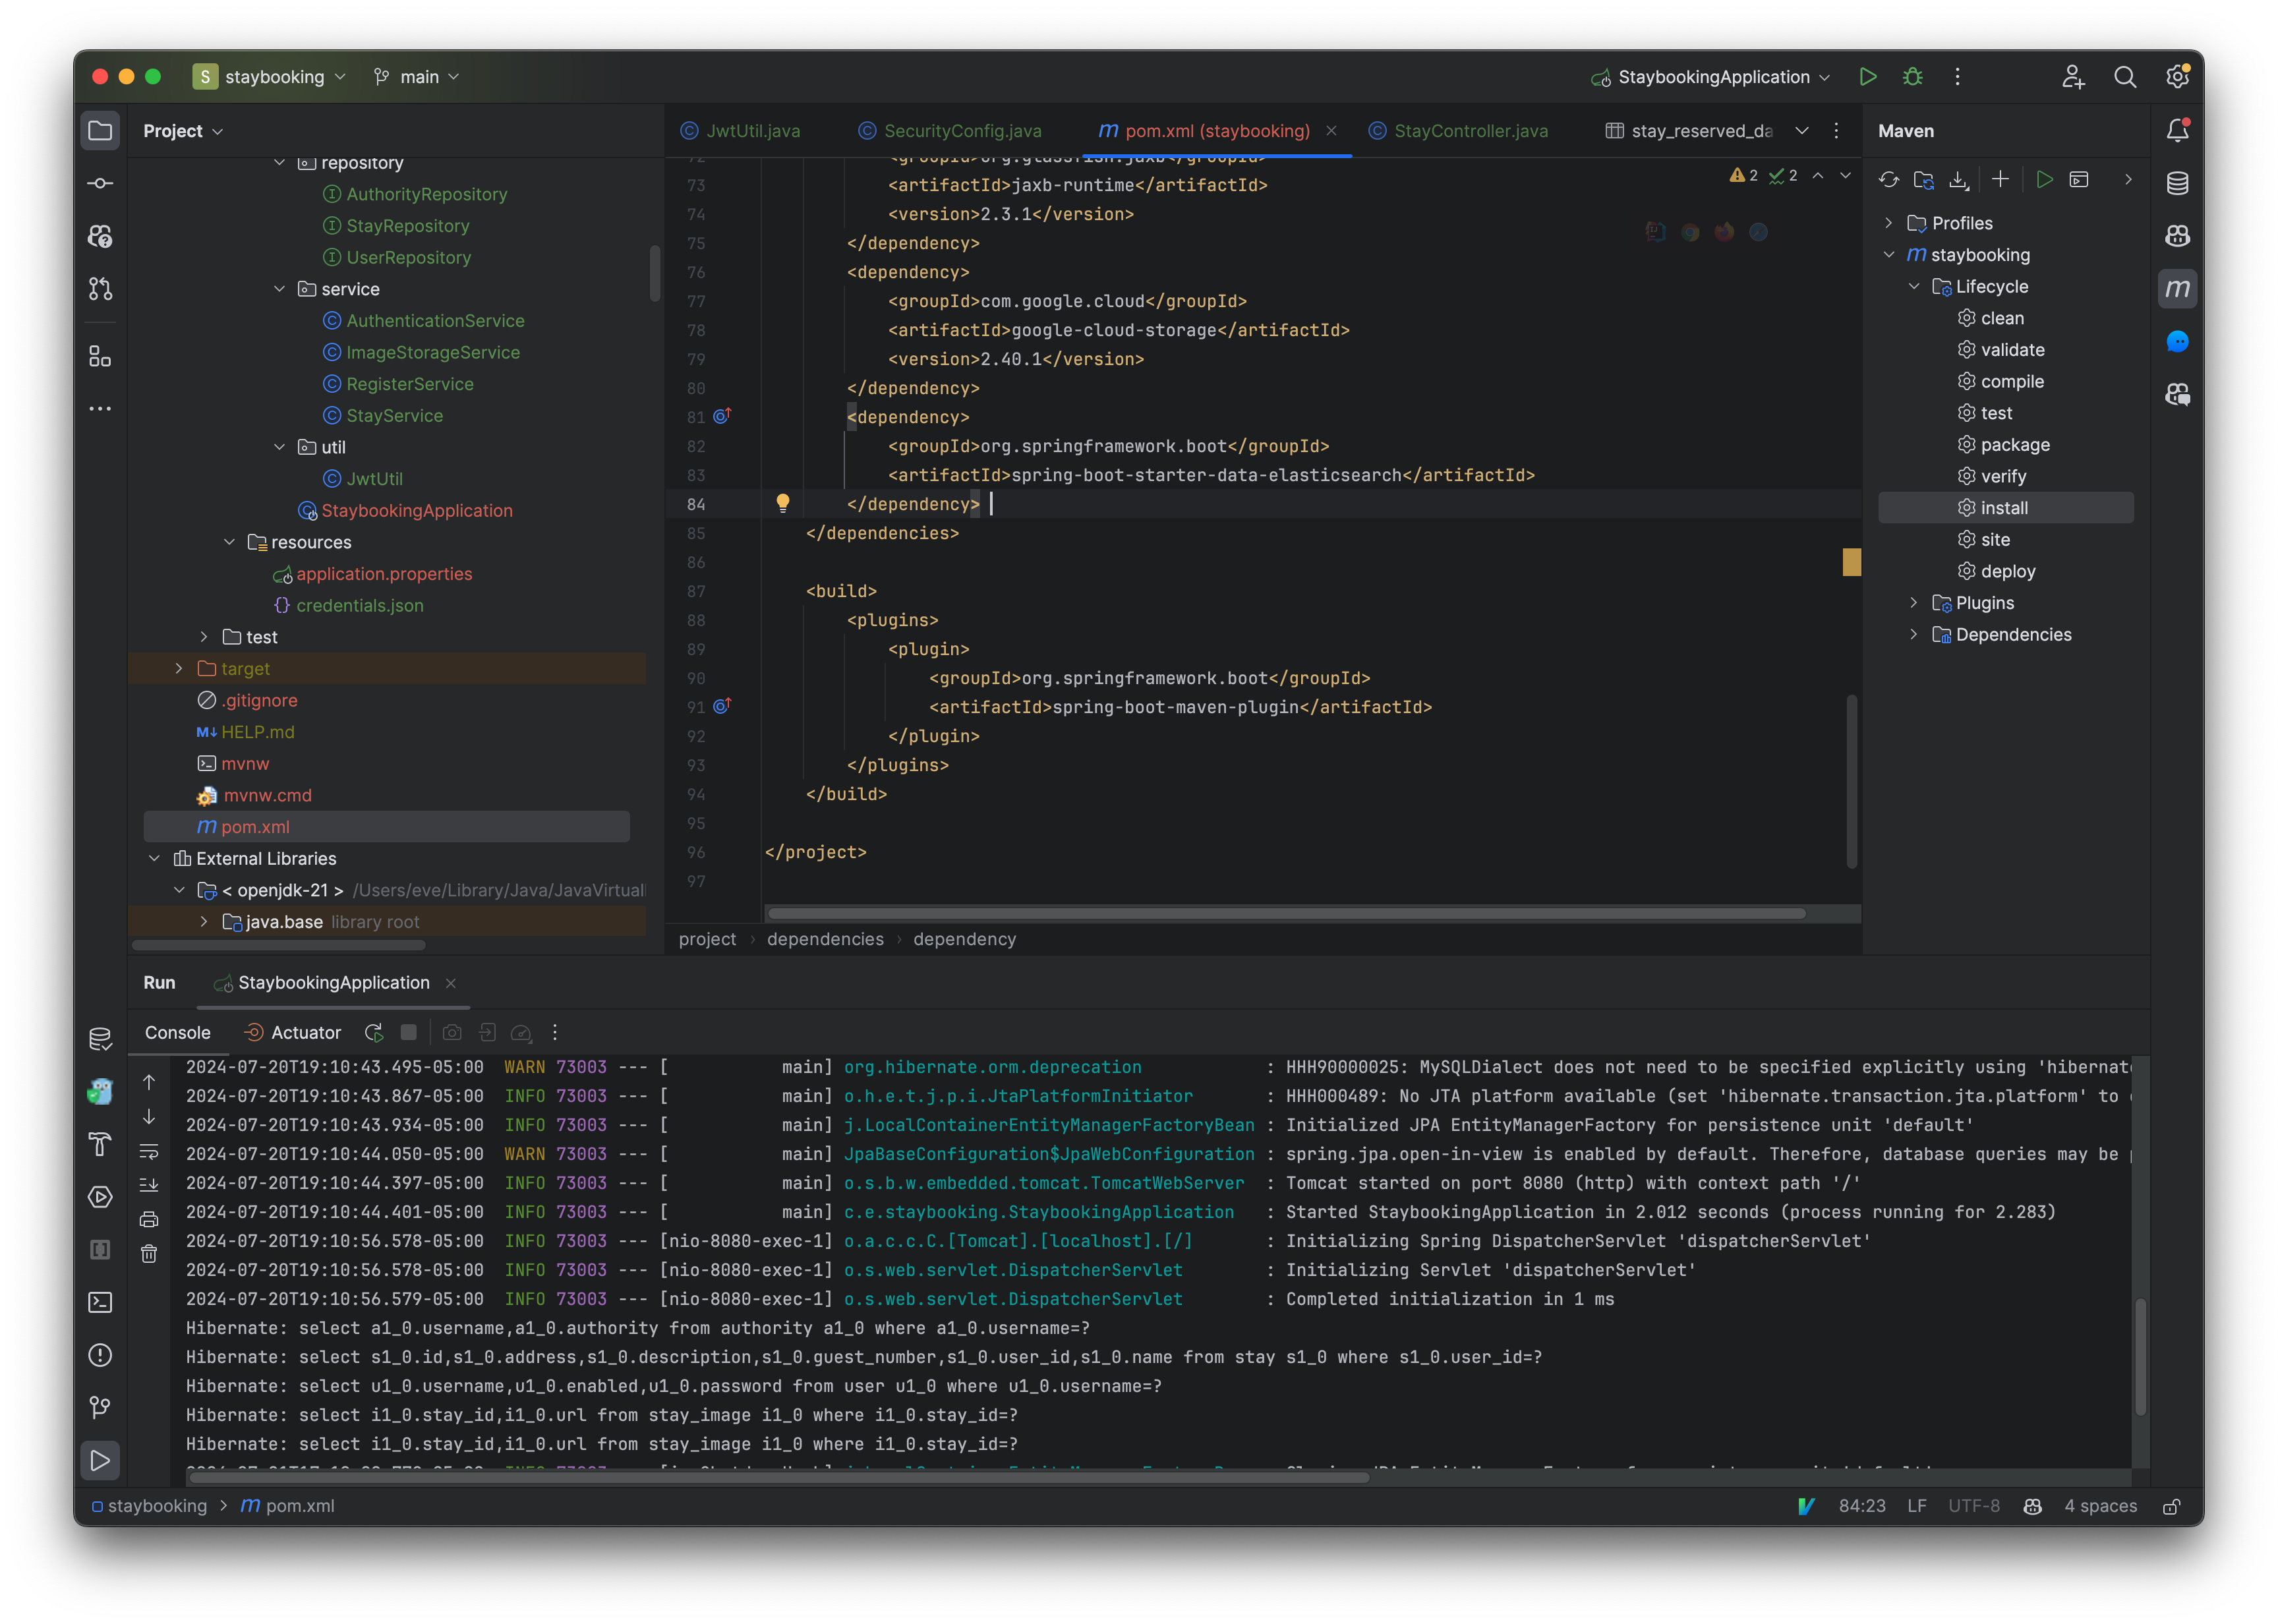
Task: Rerun StaybookingApplication from console toolbar
Action: (374, 1032)
